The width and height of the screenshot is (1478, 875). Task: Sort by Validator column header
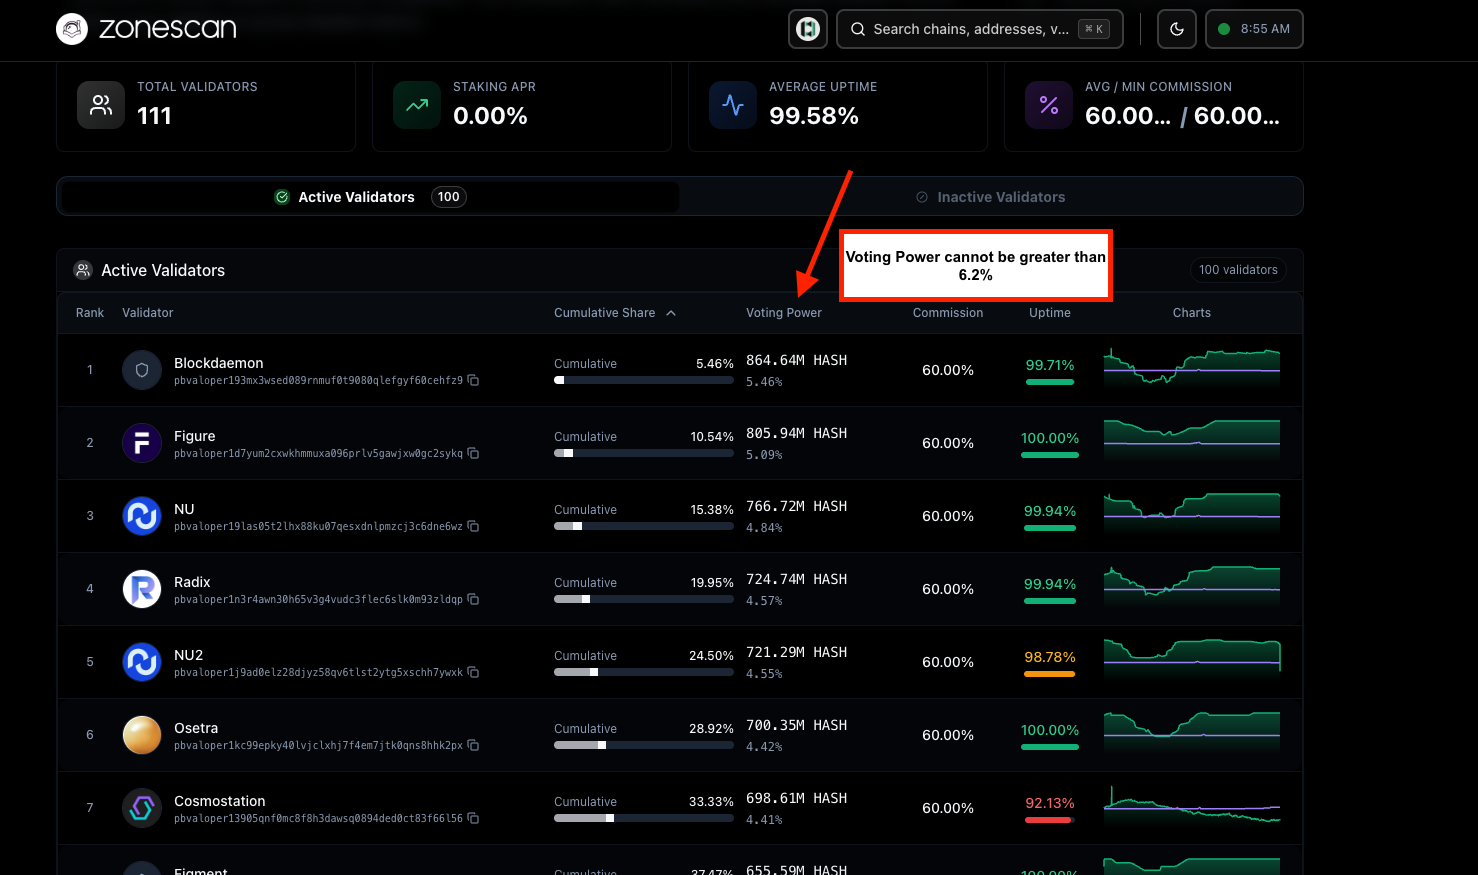pyautogui.click(x=148, y=313)
